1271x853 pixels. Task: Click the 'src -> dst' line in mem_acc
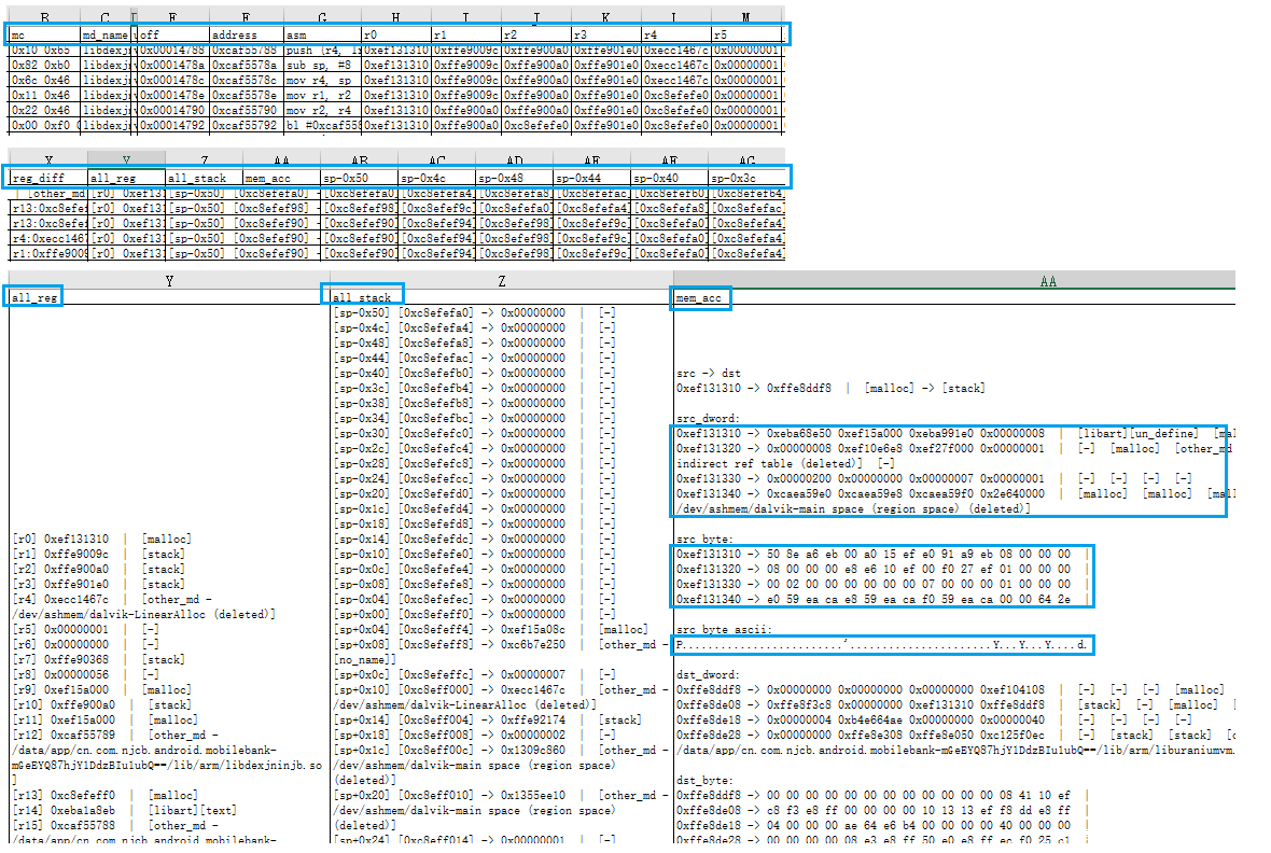click(x=709, y=373)
